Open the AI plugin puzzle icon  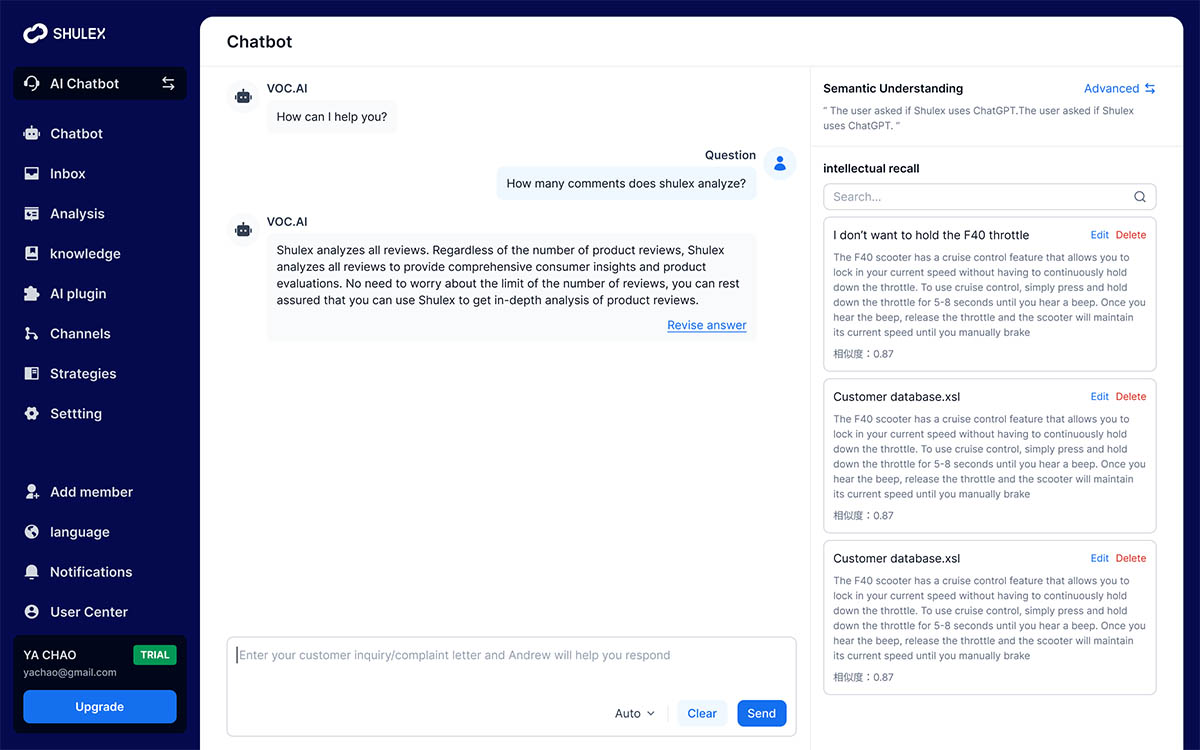point(32,294)
